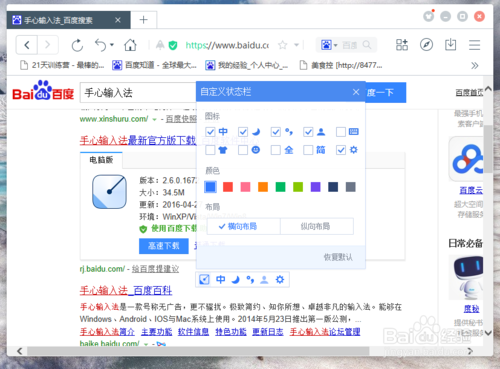Close the 自定义状态栏 dialog
Viewport: 500px width, 369px height.
[356, 92]
